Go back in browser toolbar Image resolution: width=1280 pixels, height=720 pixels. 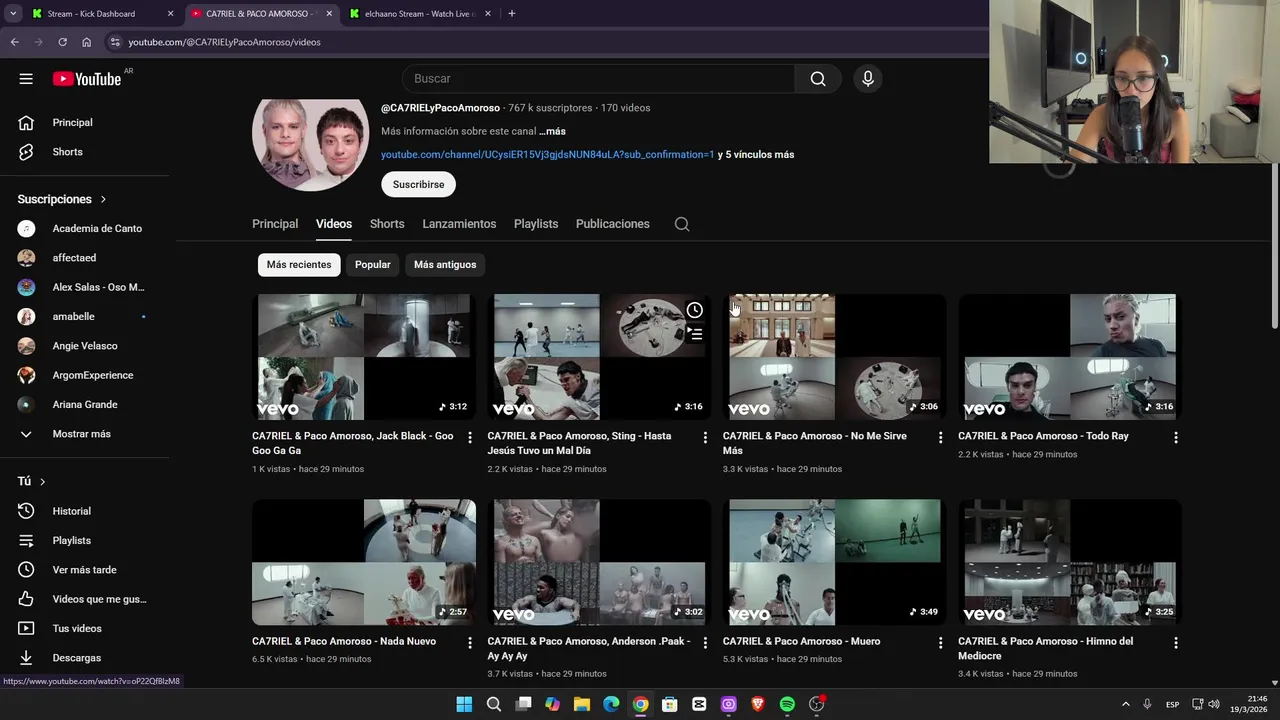(14, 42)
